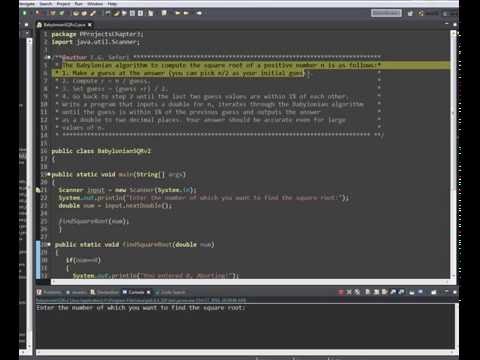Open the Help menu
Screen dimensions: 480x360
tap(112, 4)
